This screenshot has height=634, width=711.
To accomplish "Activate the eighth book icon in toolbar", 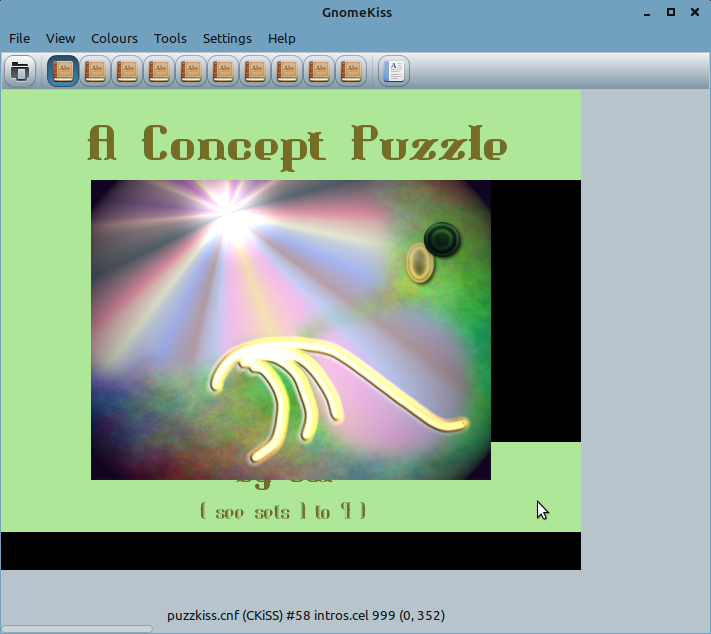I will pos(287,71).
